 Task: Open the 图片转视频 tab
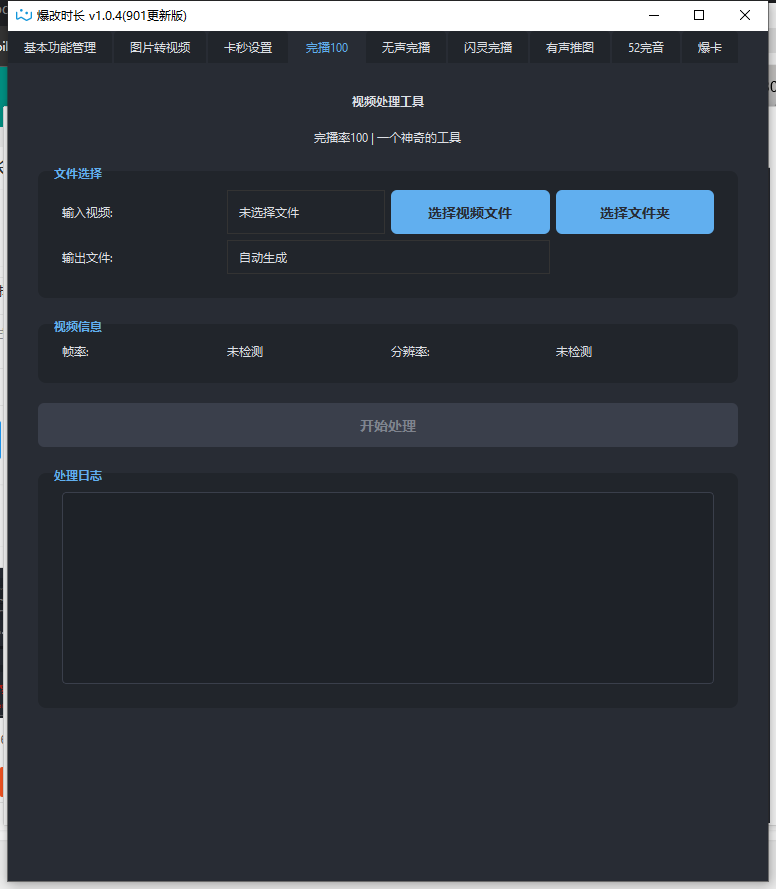pos(160,48)
